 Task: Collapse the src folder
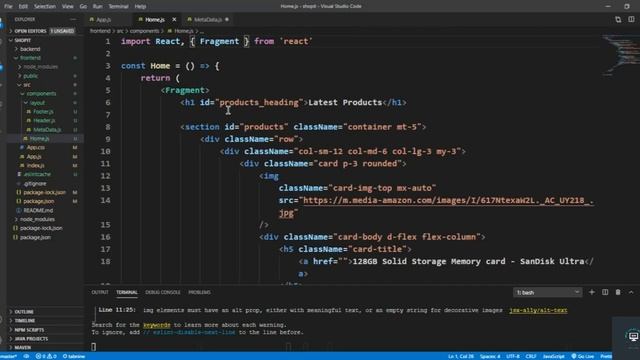[27, 85]
